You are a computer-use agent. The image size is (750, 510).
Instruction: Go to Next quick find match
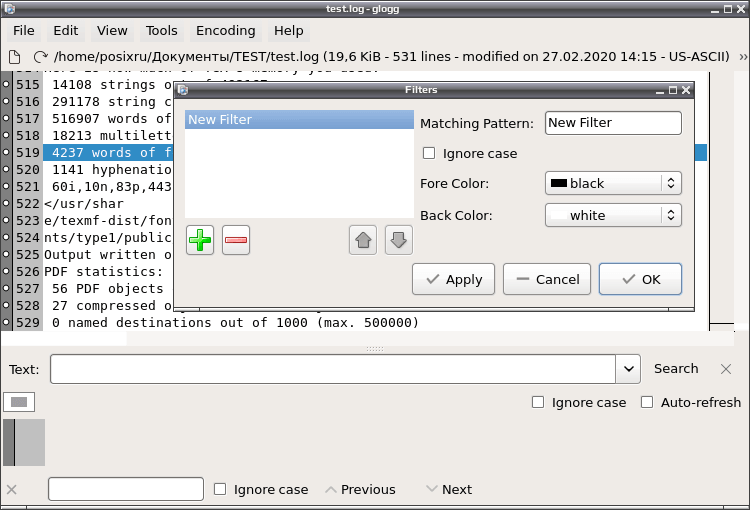449,489
